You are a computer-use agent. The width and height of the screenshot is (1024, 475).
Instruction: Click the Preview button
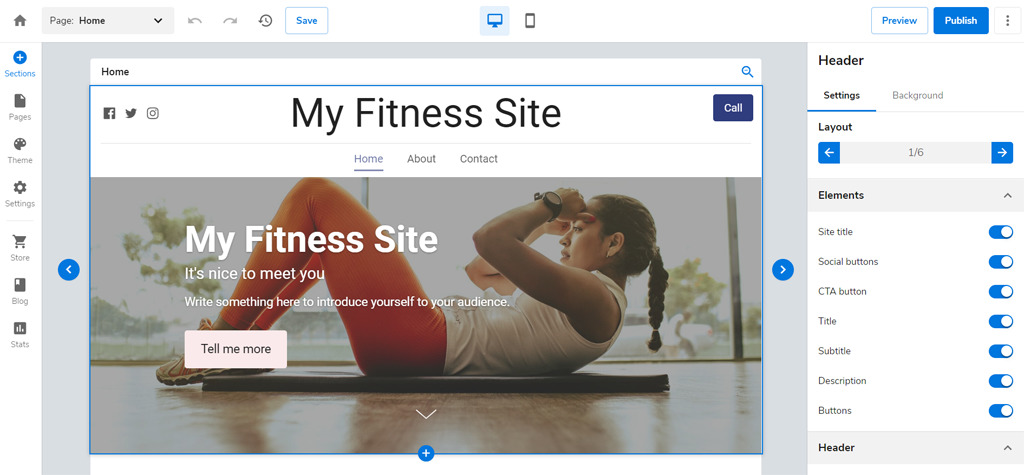coord(899,20)
